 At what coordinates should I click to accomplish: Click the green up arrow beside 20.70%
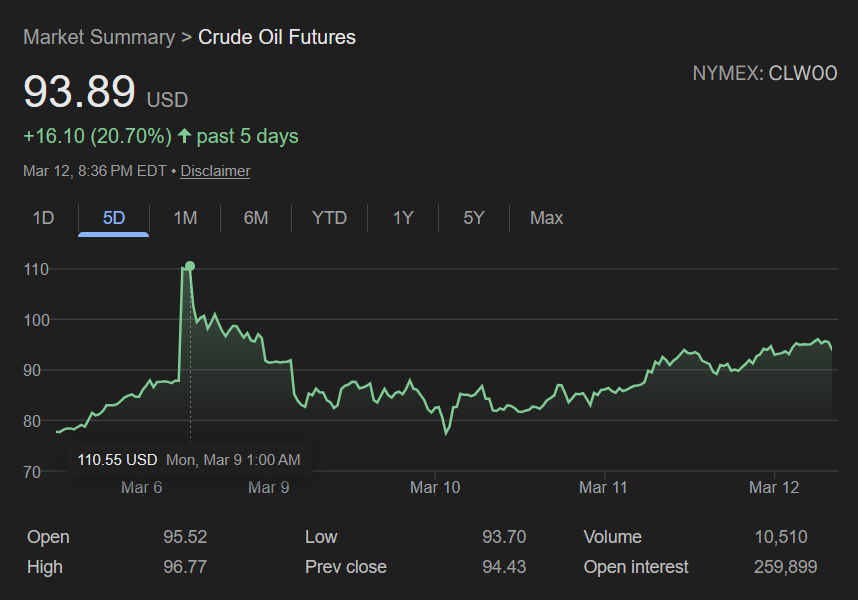[184, 136]
